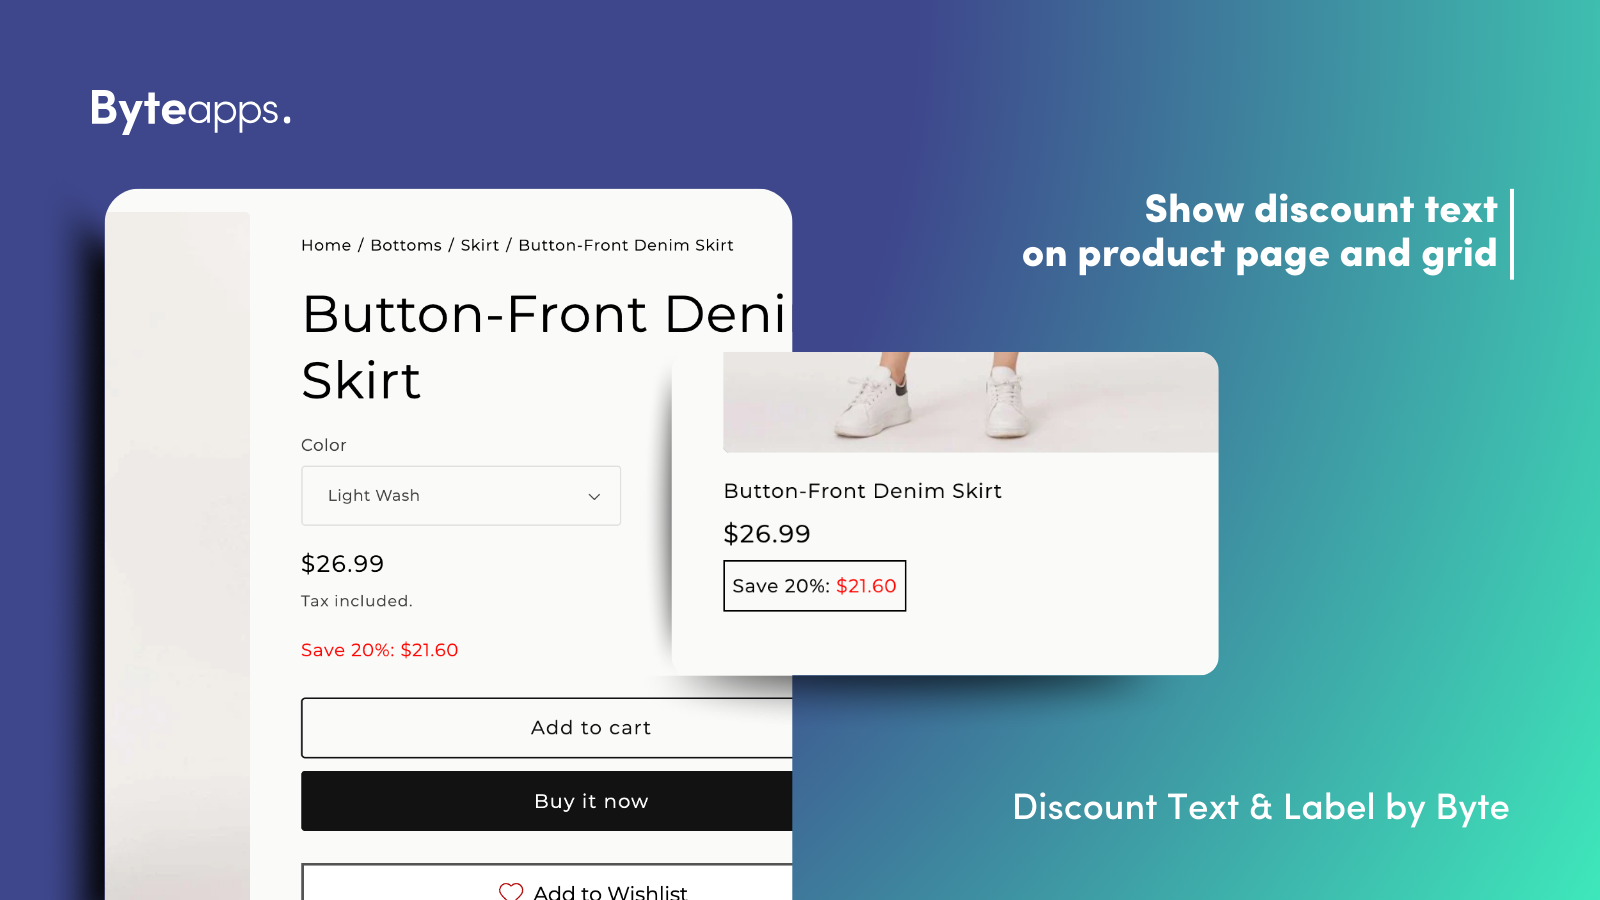Open the Bottoms breadcrumb link

pos(405,245)
